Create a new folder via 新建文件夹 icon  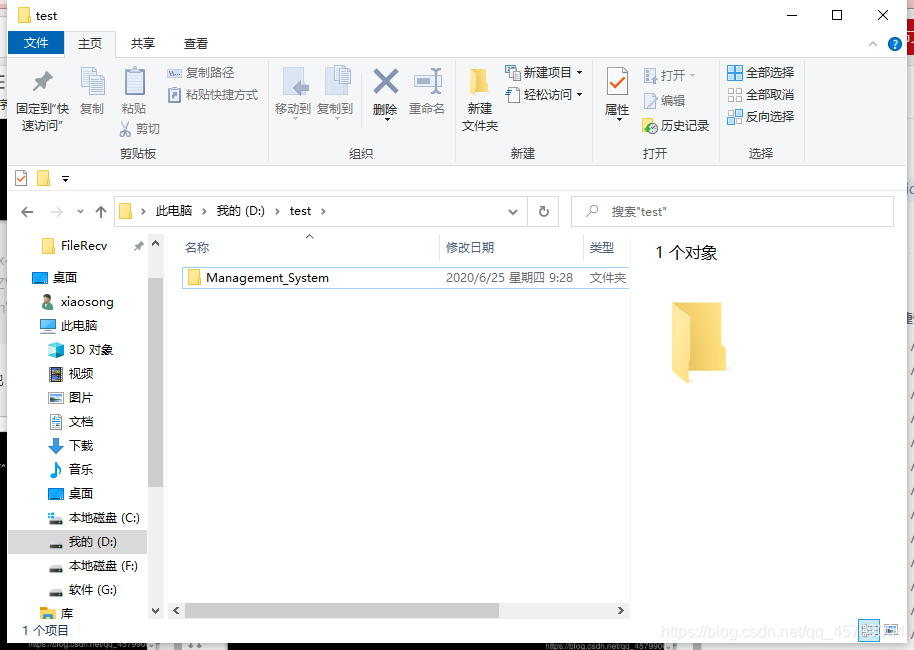(x=479, y=96)
